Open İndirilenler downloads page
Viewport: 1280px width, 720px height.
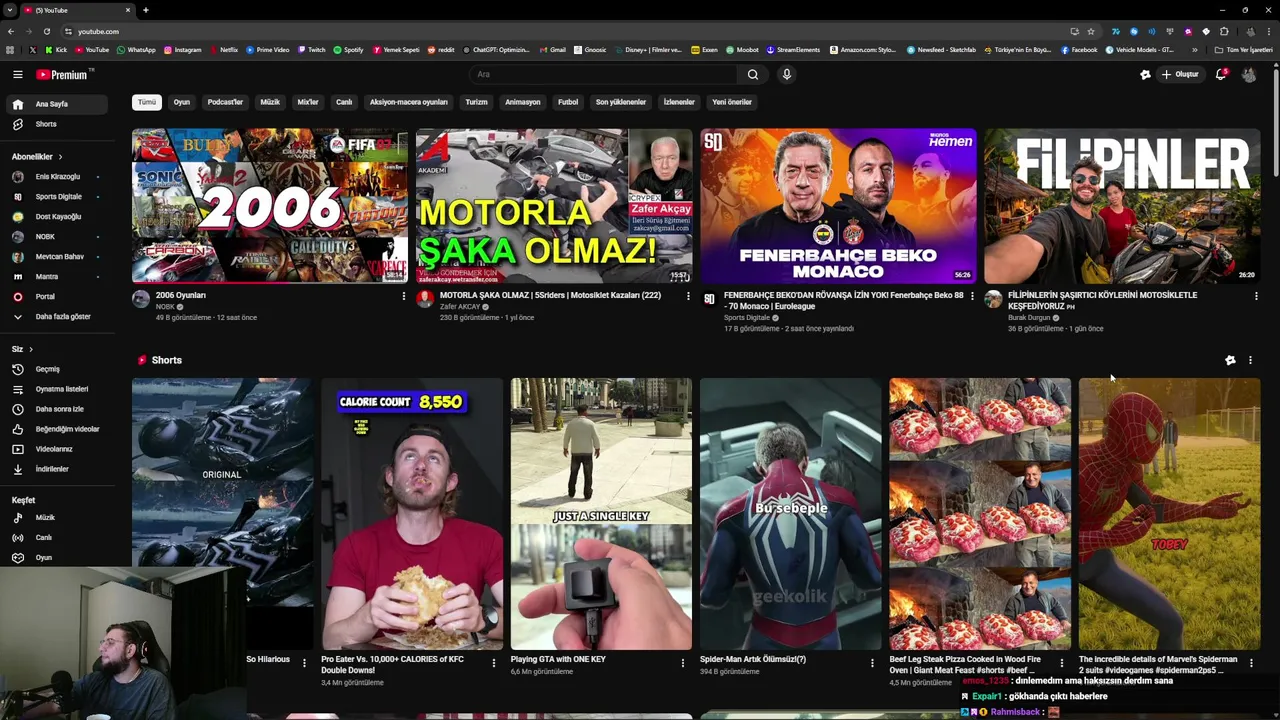point(55,469)
